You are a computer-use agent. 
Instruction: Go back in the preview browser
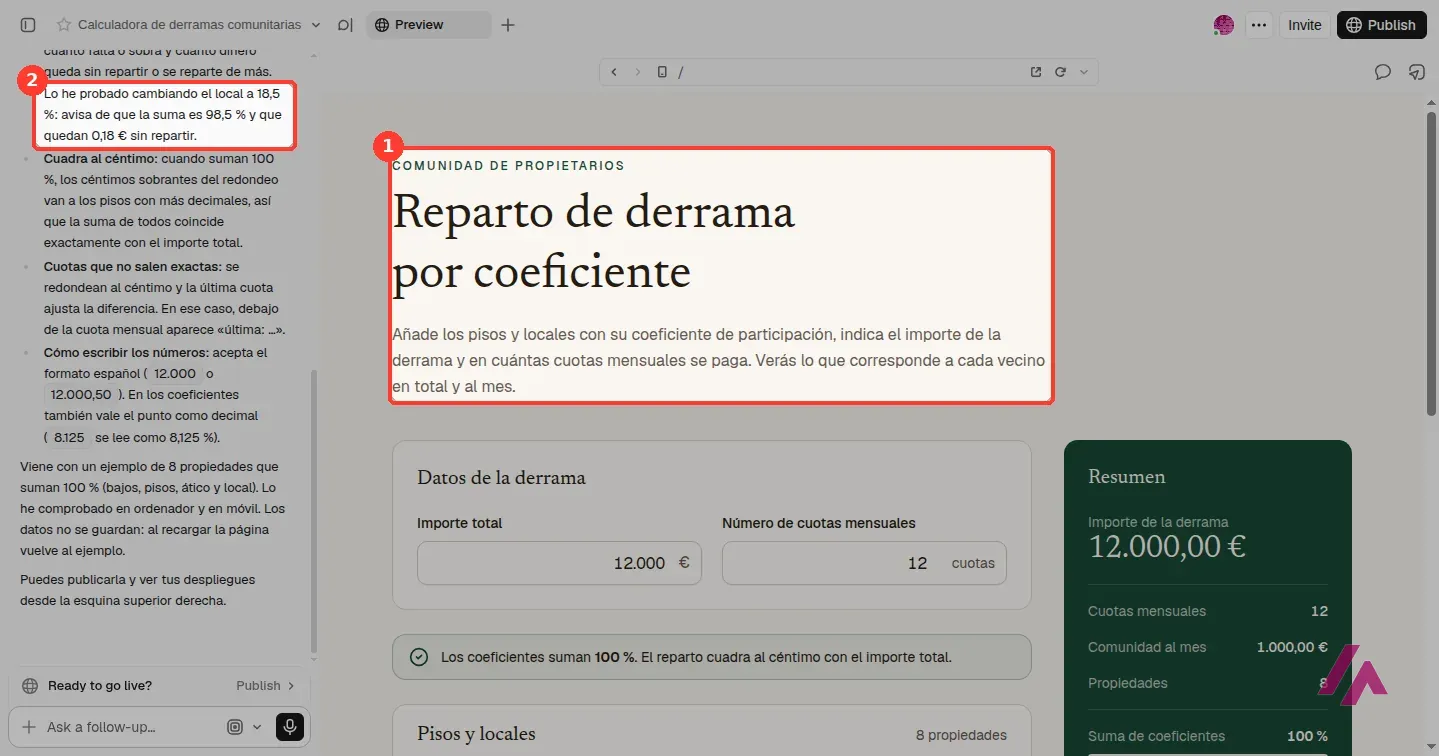click(x=614, y=72)
